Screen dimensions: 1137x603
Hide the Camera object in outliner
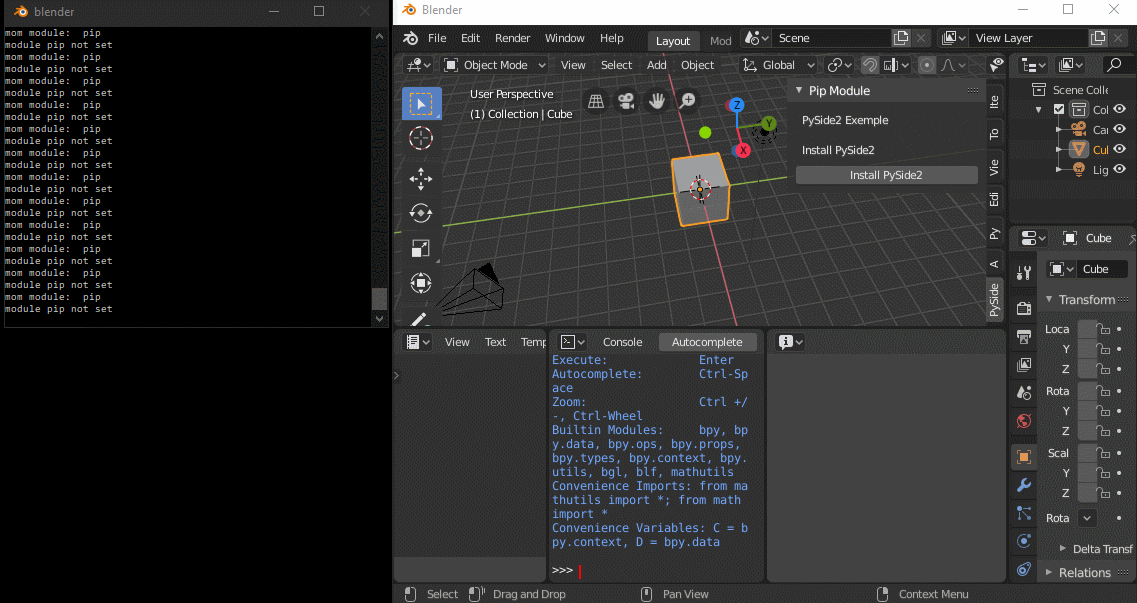pyautogui.click(x=1120, y=129)
